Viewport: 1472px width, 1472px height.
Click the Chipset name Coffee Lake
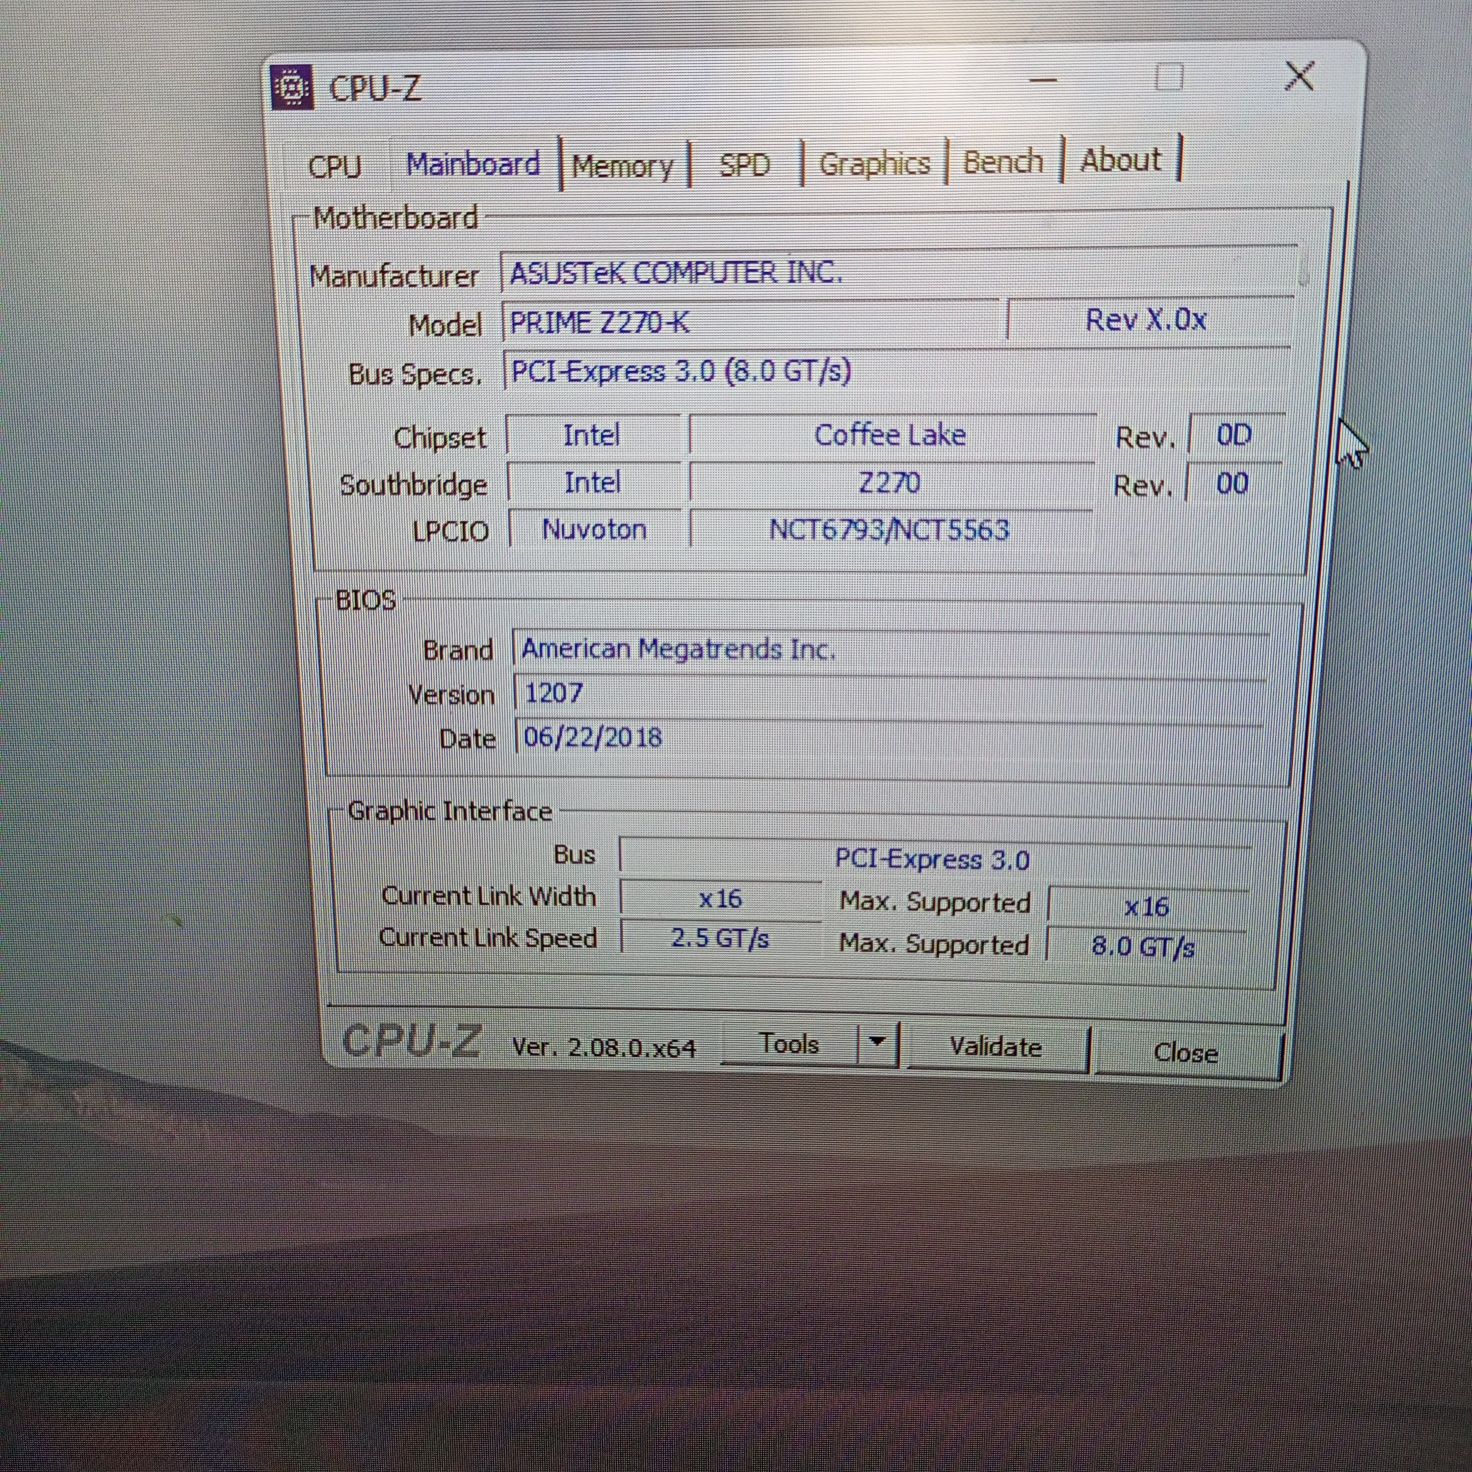(891, 435)
